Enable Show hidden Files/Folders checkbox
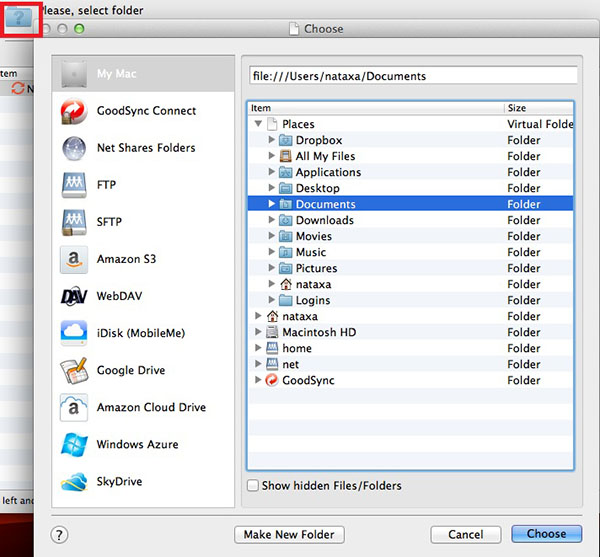This screenshot has height=557, width=600. point(253,486)
